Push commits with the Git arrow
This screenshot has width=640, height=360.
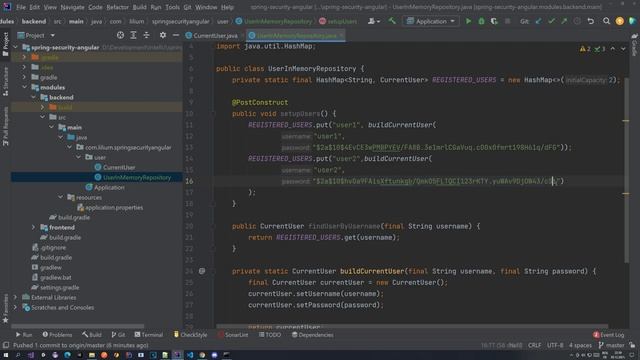[564, 21]
